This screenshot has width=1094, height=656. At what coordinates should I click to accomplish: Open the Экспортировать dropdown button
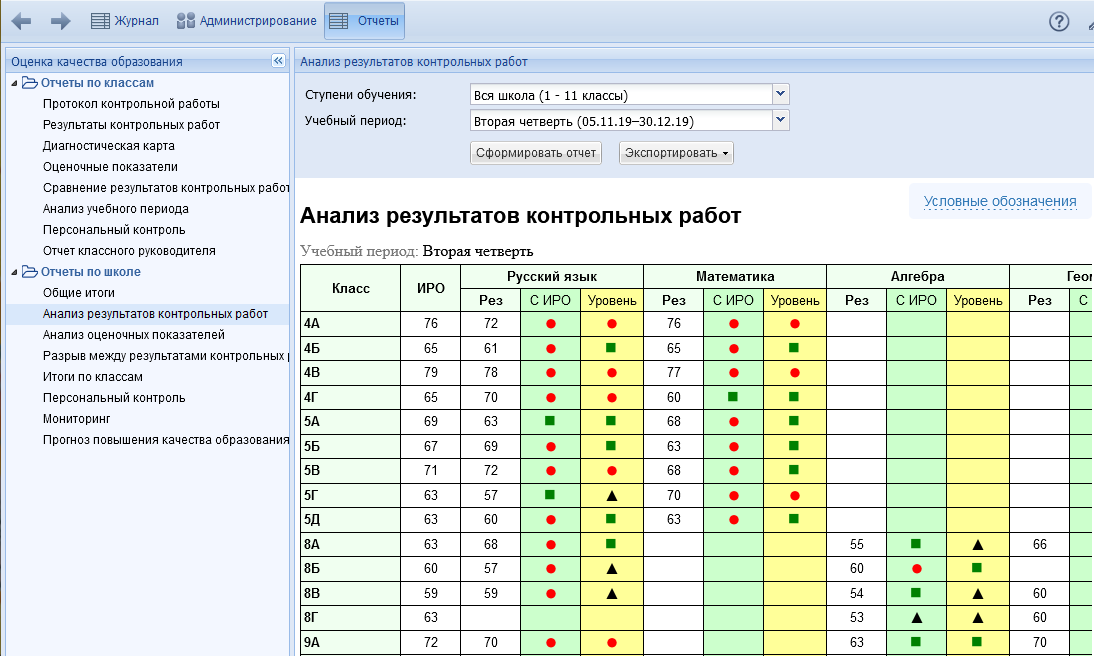676,153
